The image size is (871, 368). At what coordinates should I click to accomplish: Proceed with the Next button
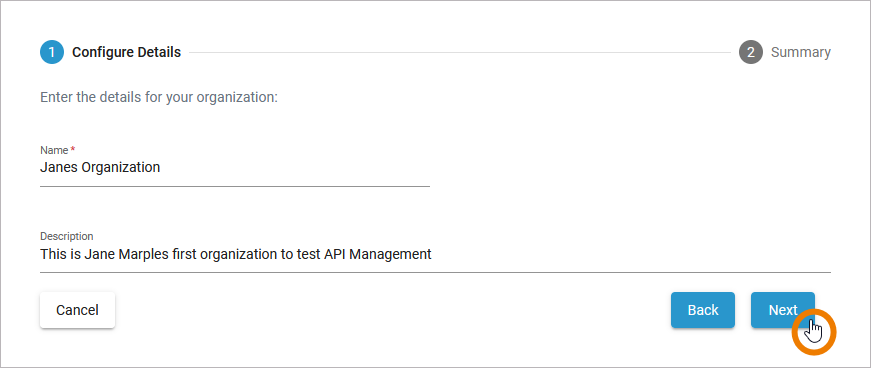[x=783, y=310]
